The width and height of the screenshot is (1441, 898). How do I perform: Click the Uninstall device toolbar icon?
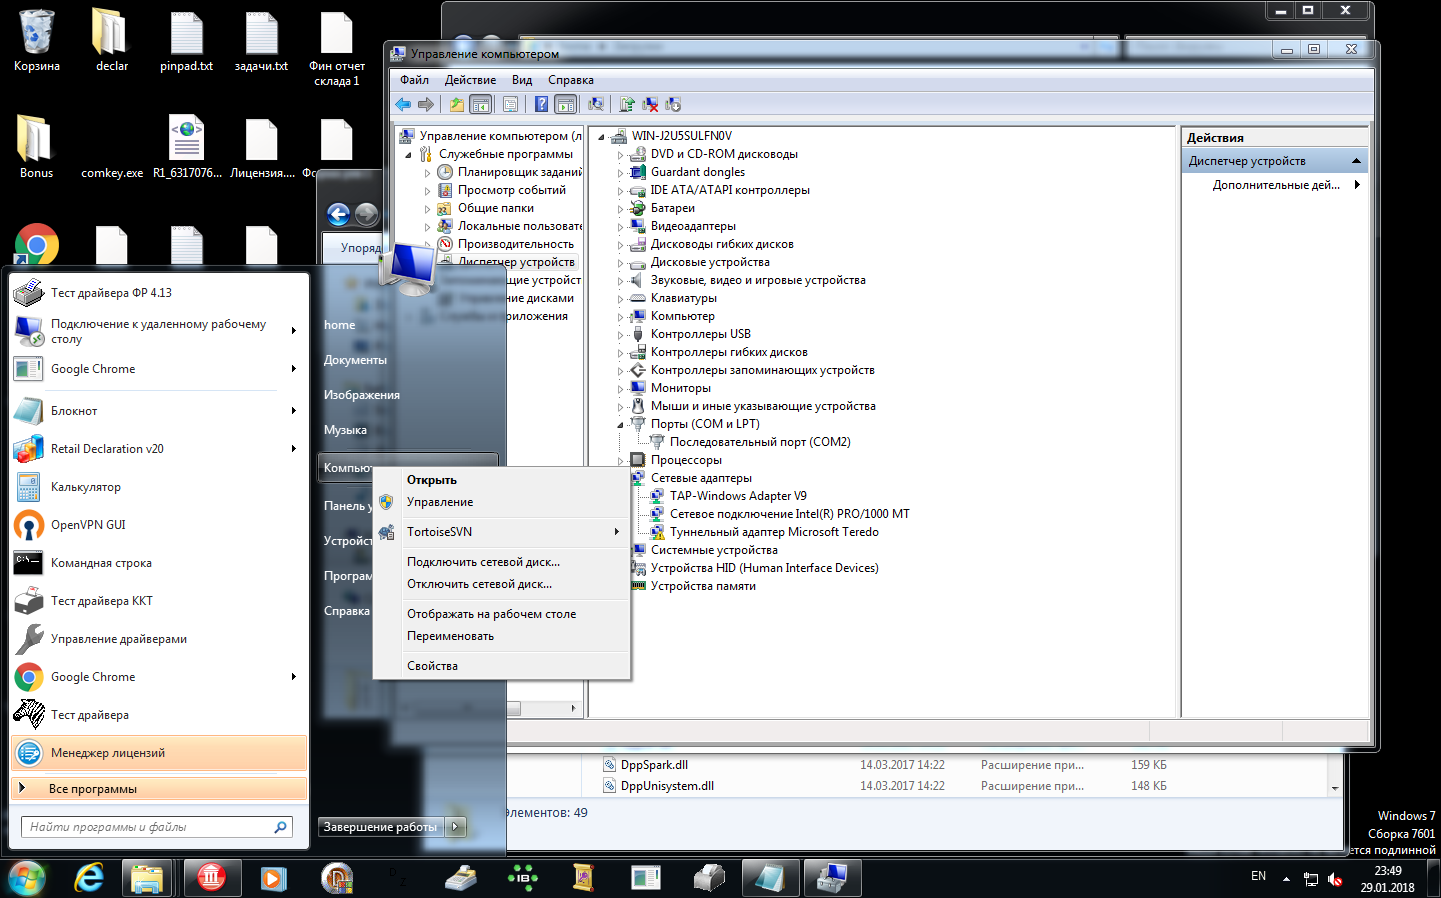click(x=650, y=104)
